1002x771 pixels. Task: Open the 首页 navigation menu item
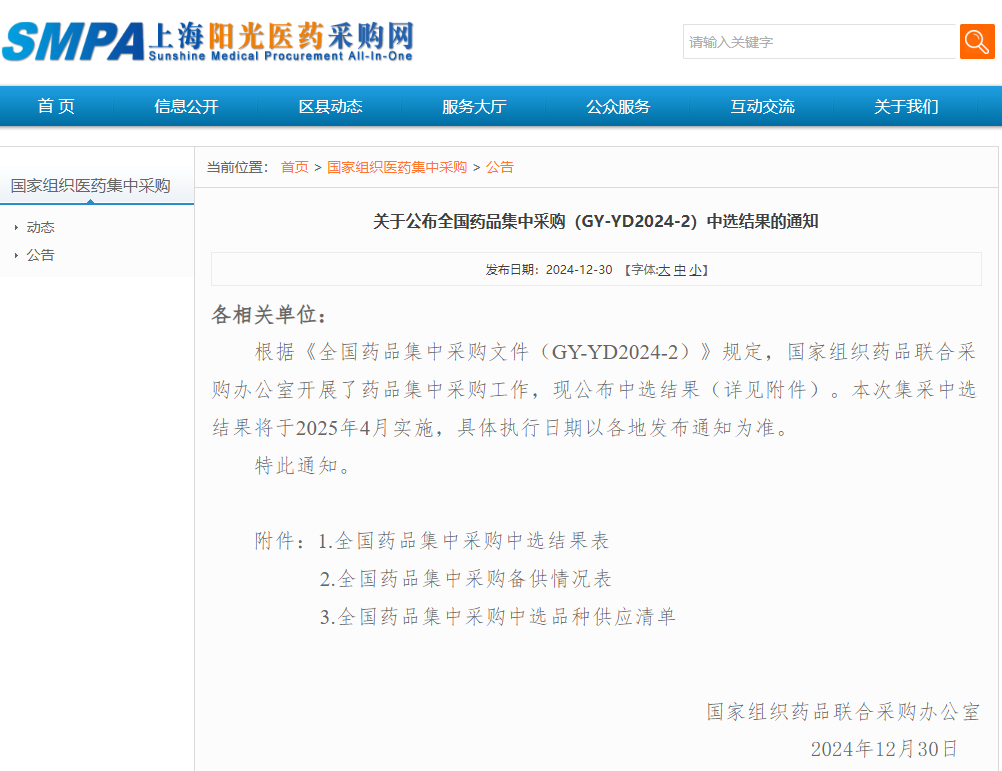coord(56,106)
